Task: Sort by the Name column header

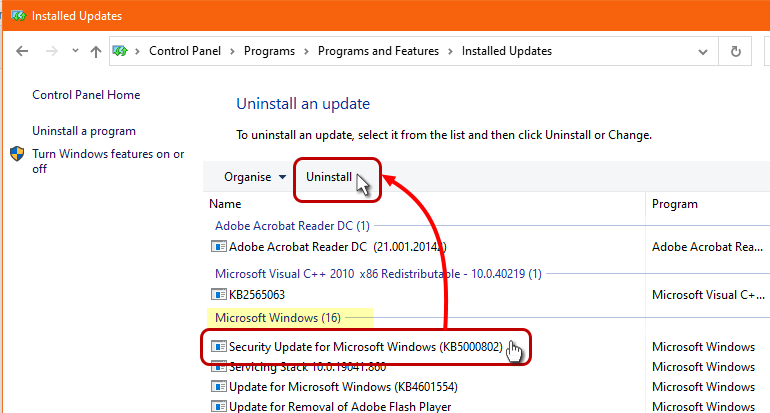Action: point(225,204)
